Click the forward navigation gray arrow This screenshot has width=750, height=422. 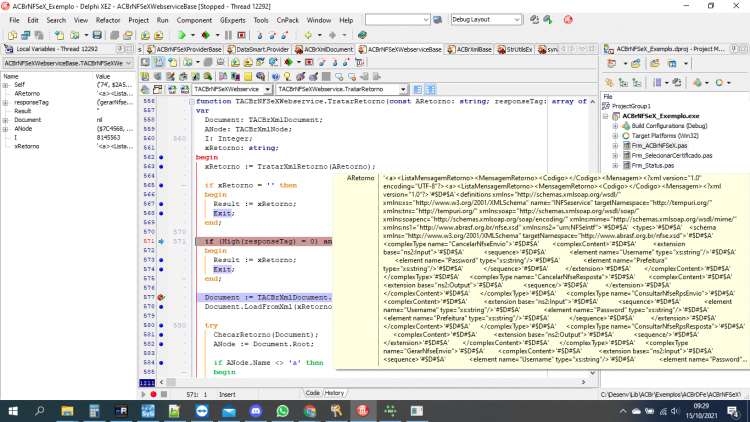pos(332,35)
